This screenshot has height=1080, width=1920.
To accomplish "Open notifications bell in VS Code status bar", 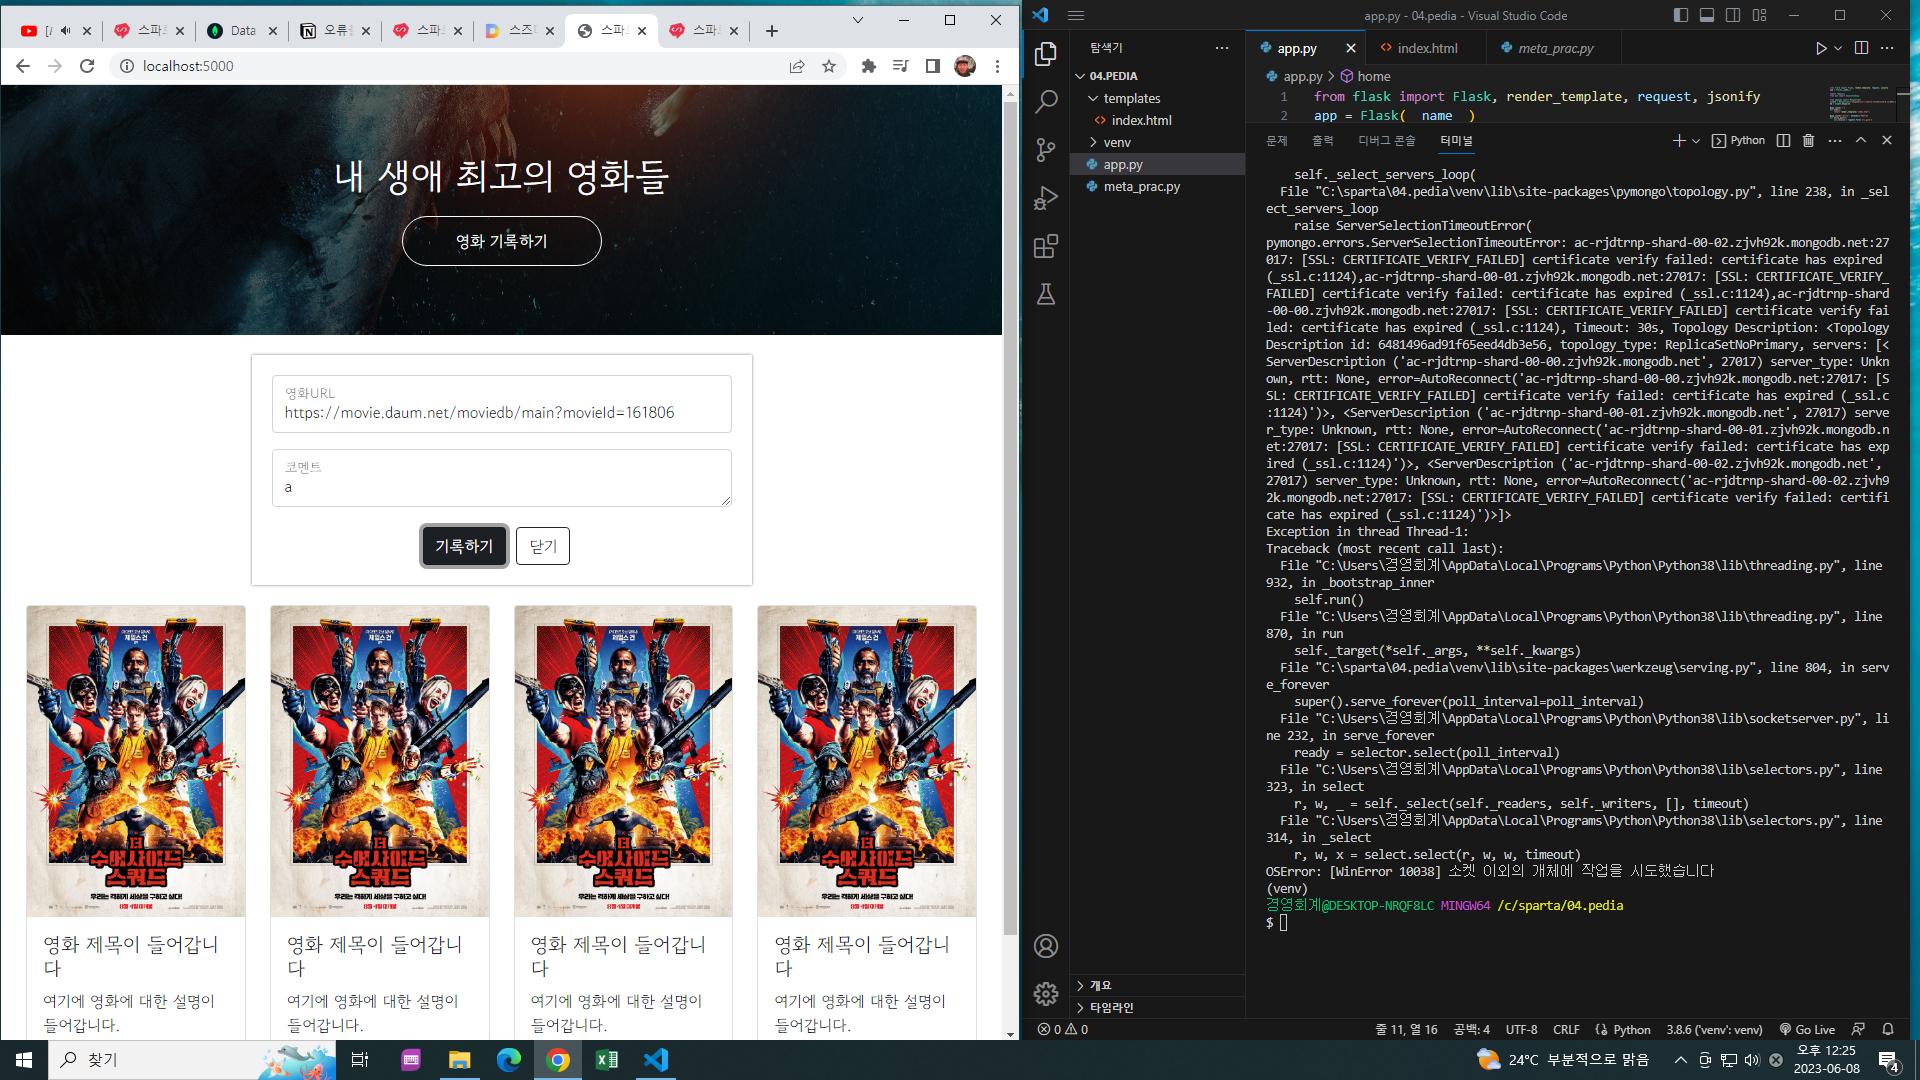I will pyautogui.click(x=1888, y=1030).
